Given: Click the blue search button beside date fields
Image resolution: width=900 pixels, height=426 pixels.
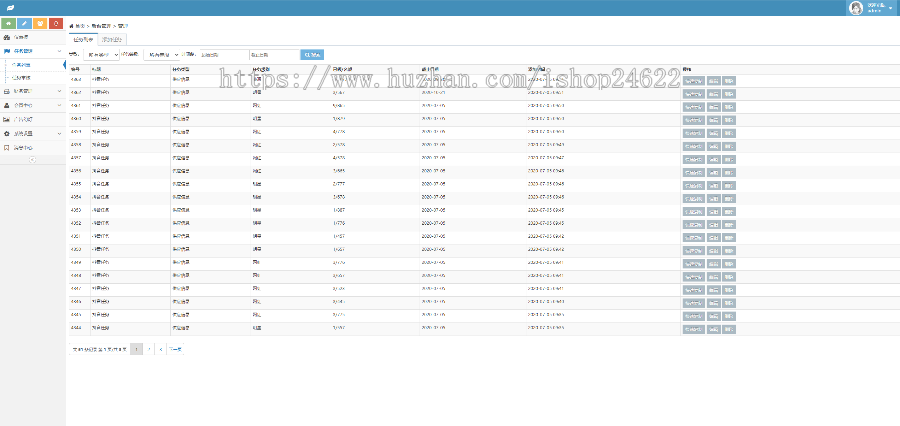Looking at the screenshot, I should point(312,55).
